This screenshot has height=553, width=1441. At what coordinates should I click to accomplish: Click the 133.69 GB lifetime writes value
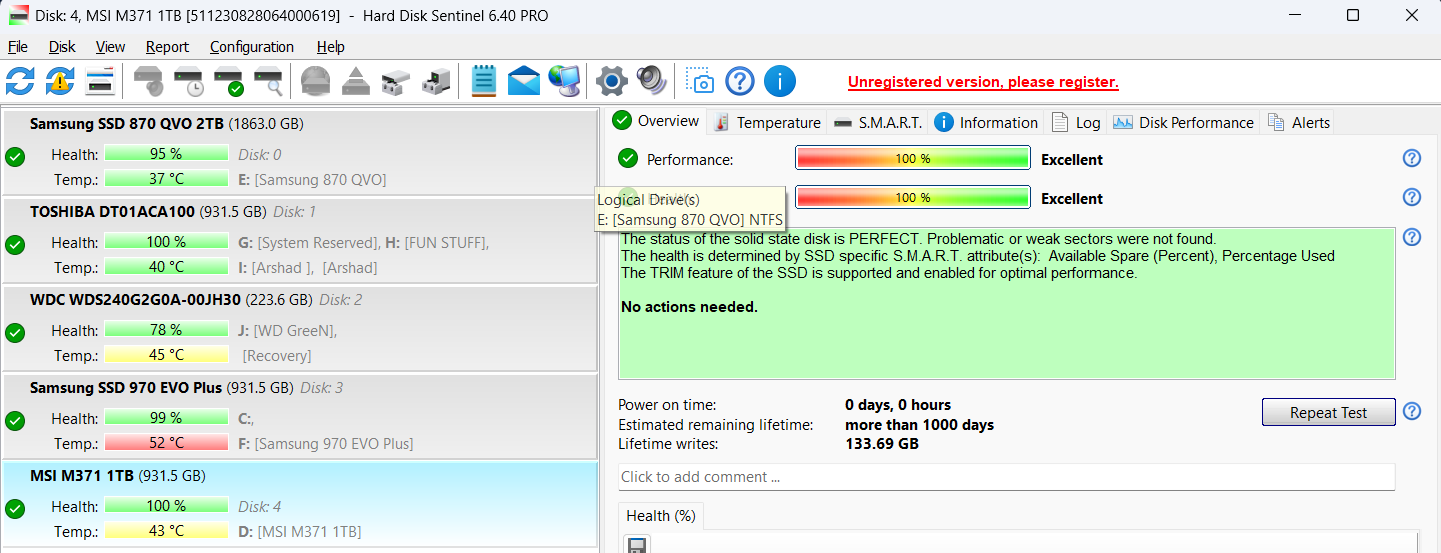(882, 443)
